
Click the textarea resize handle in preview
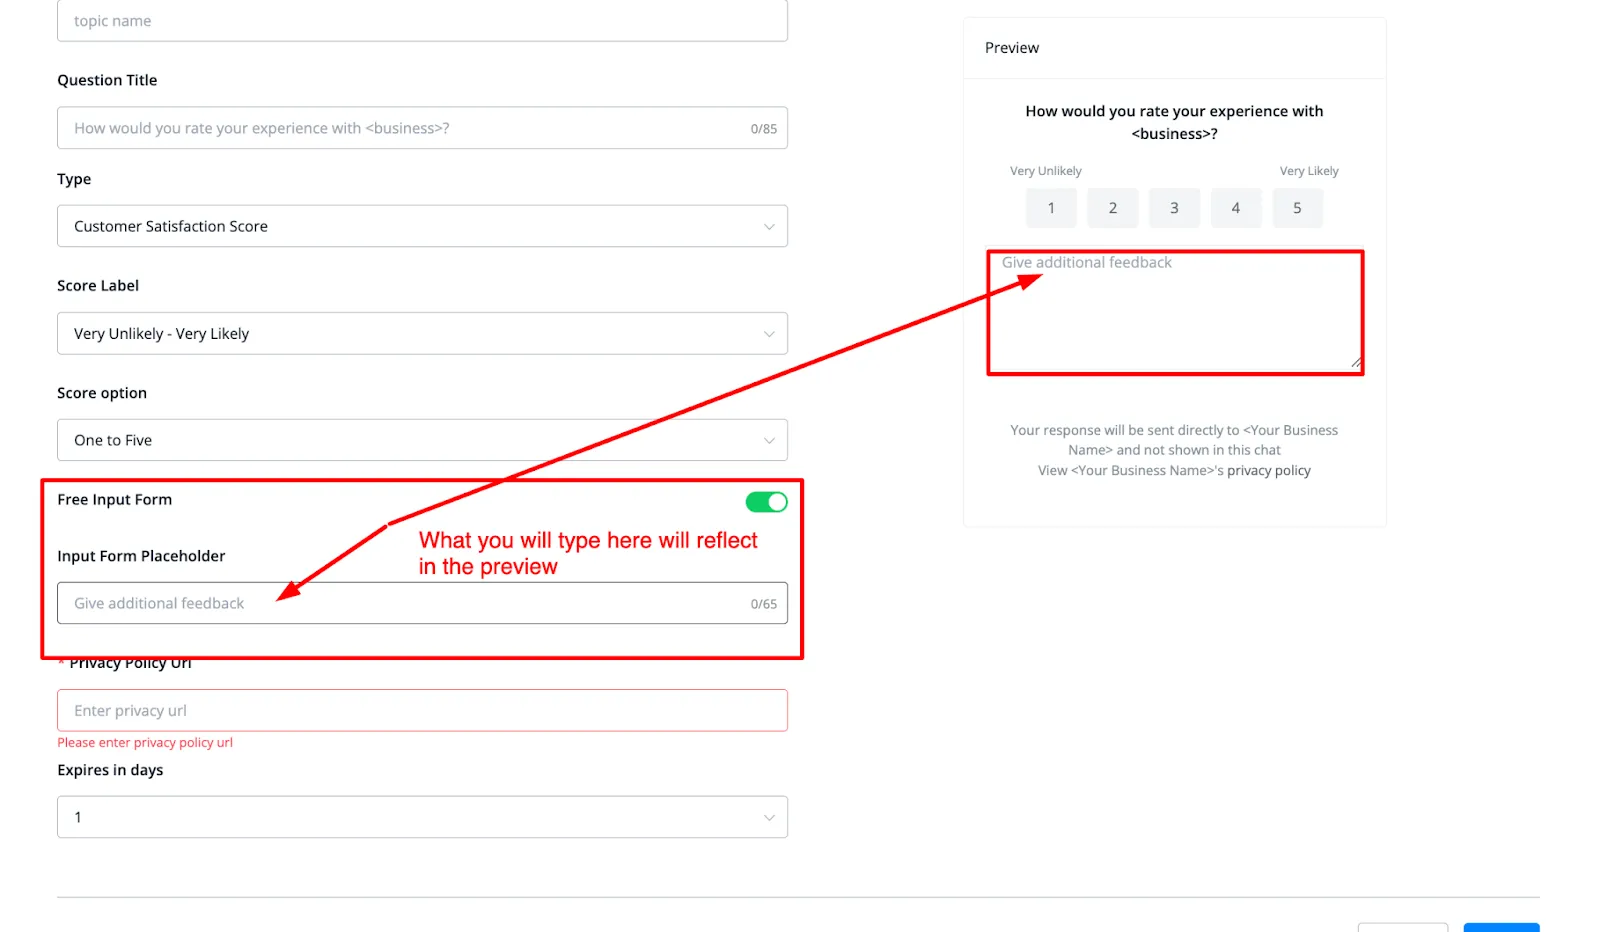coord(1356,362)
